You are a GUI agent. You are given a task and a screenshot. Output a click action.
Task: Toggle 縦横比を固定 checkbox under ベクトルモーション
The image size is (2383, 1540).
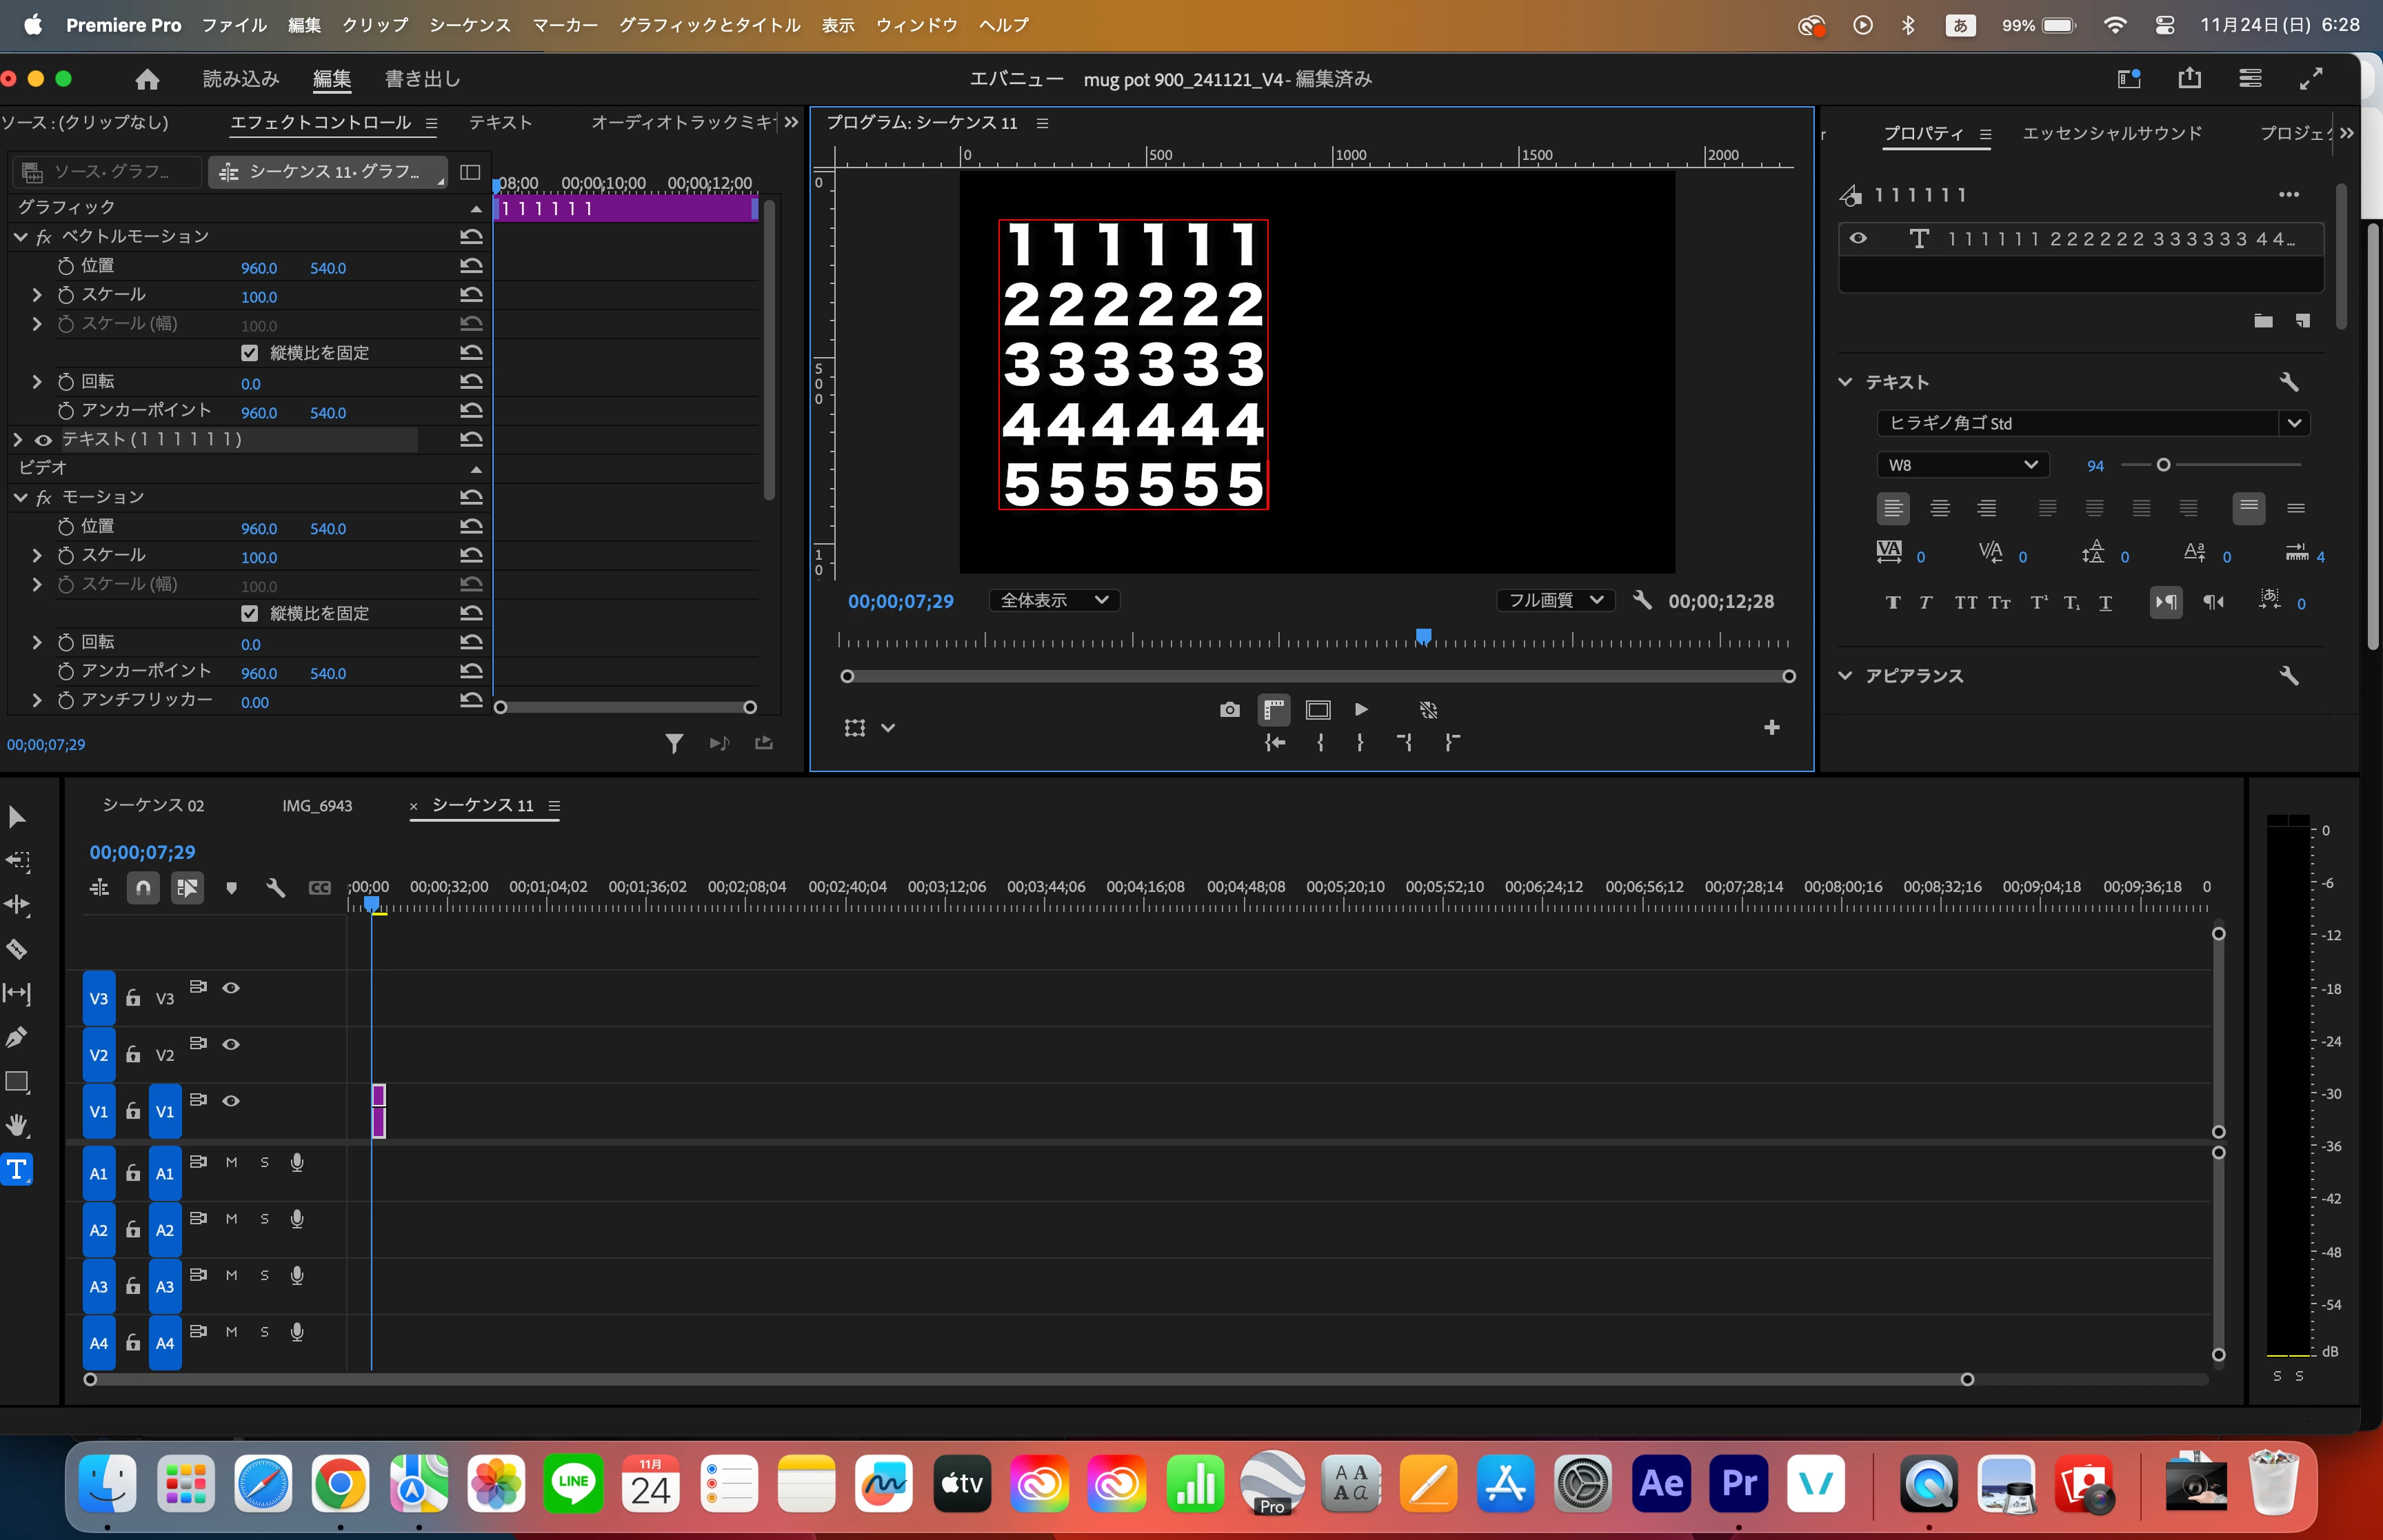click(x=249, y=353)
